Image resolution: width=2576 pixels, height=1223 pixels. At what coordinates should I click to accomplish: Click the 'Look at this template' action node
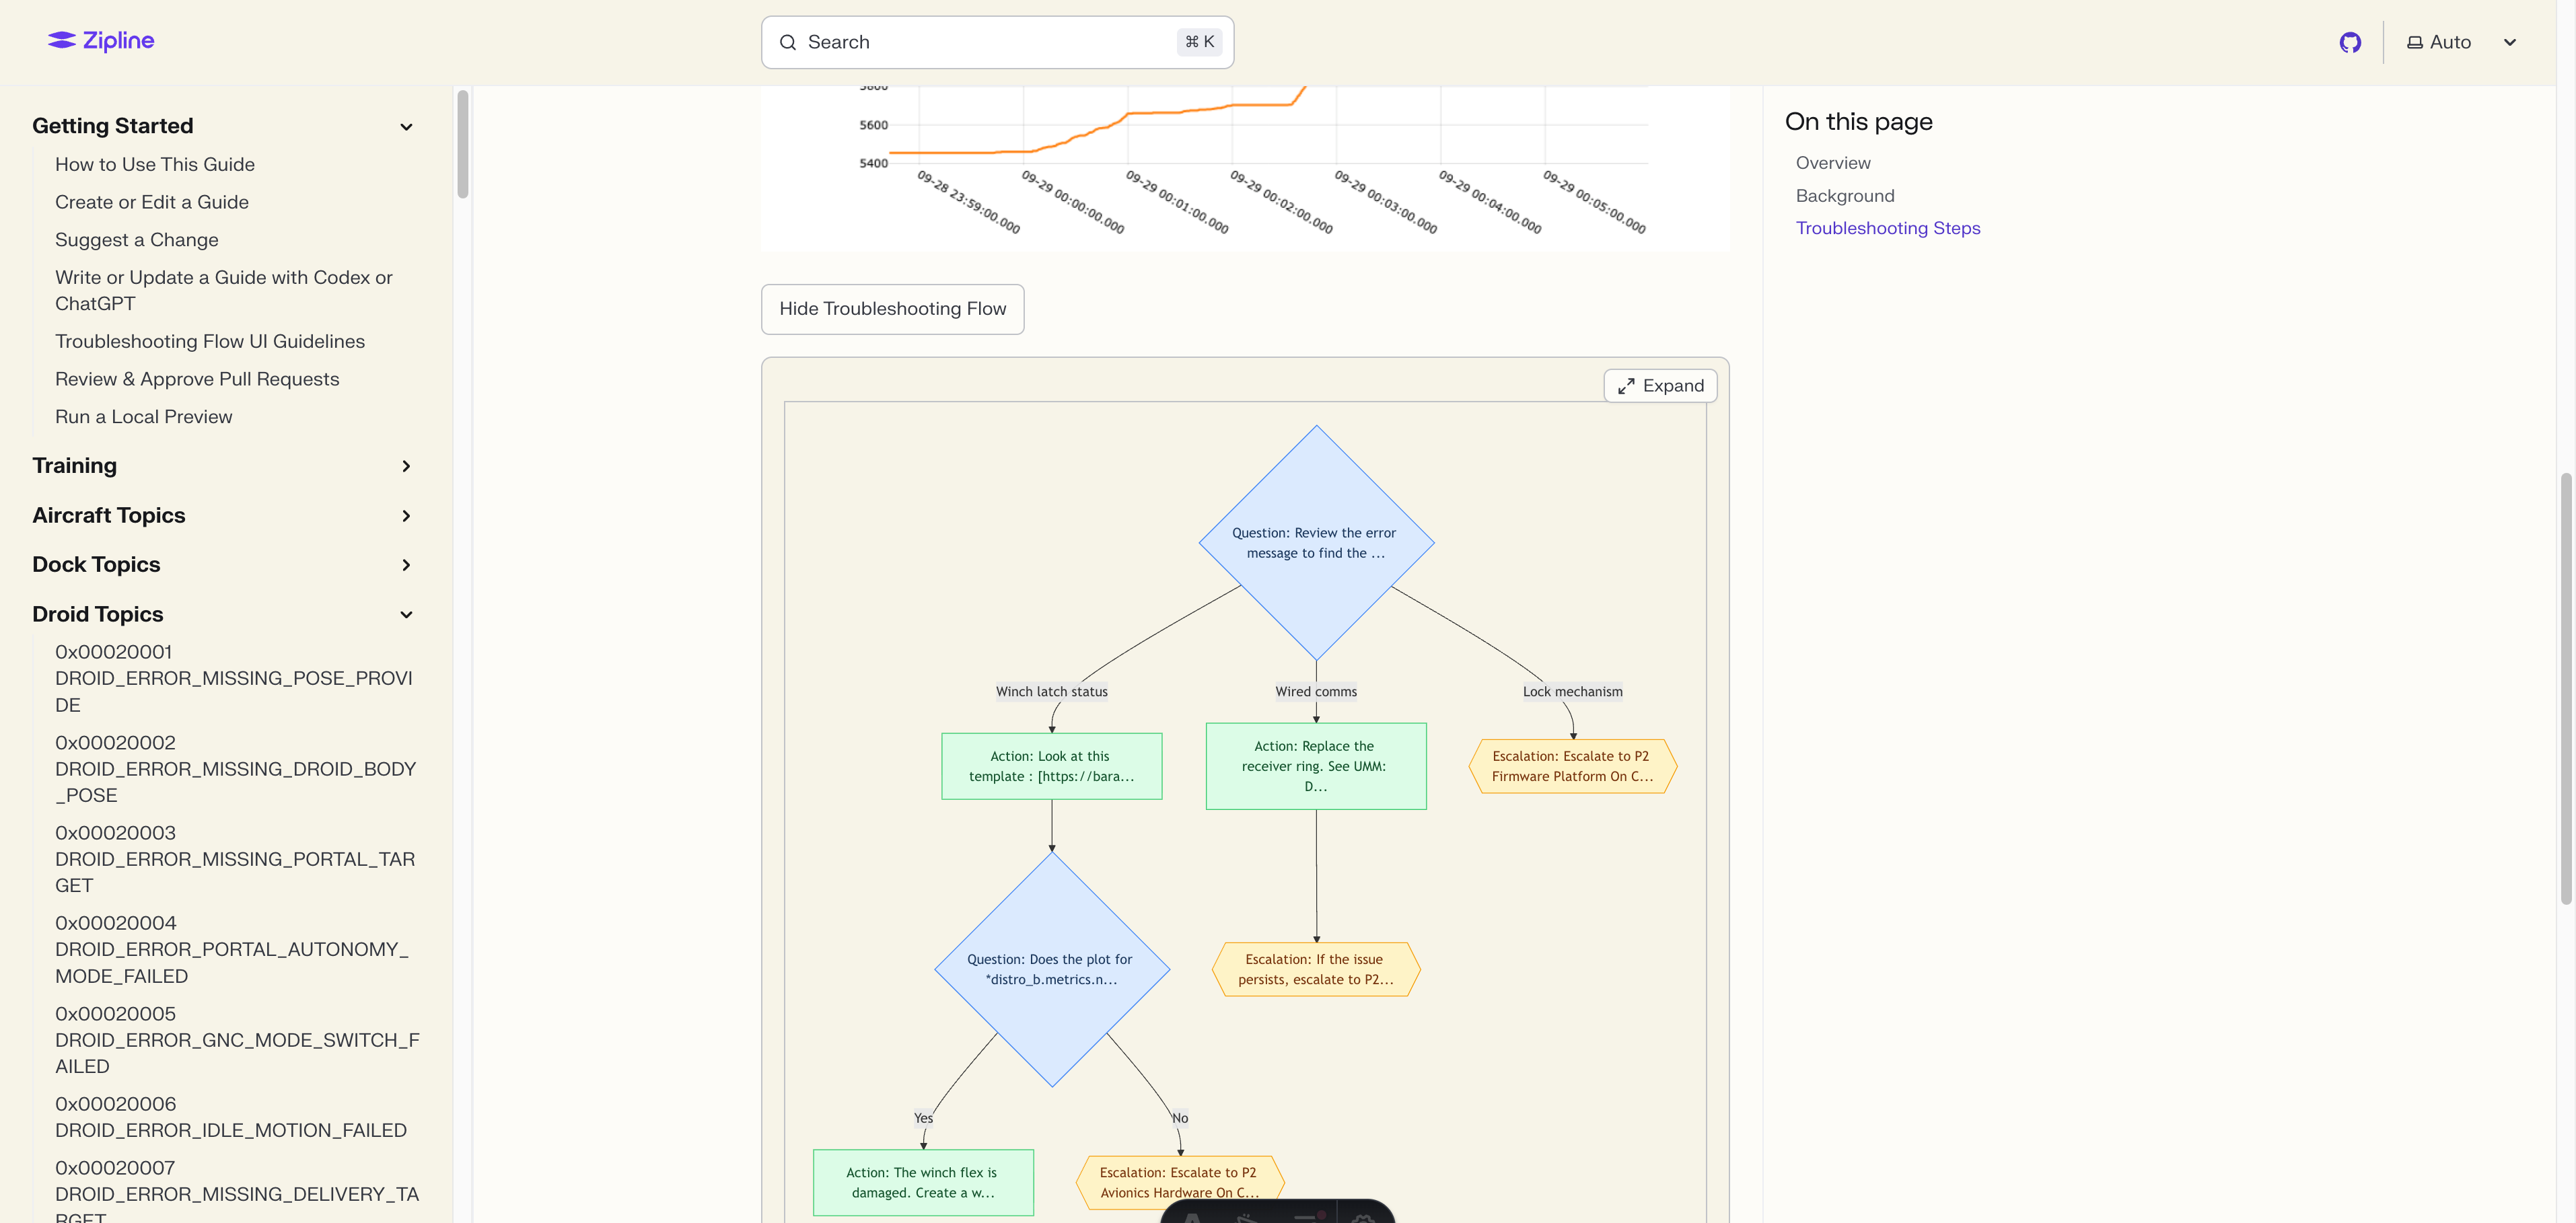1051,766
